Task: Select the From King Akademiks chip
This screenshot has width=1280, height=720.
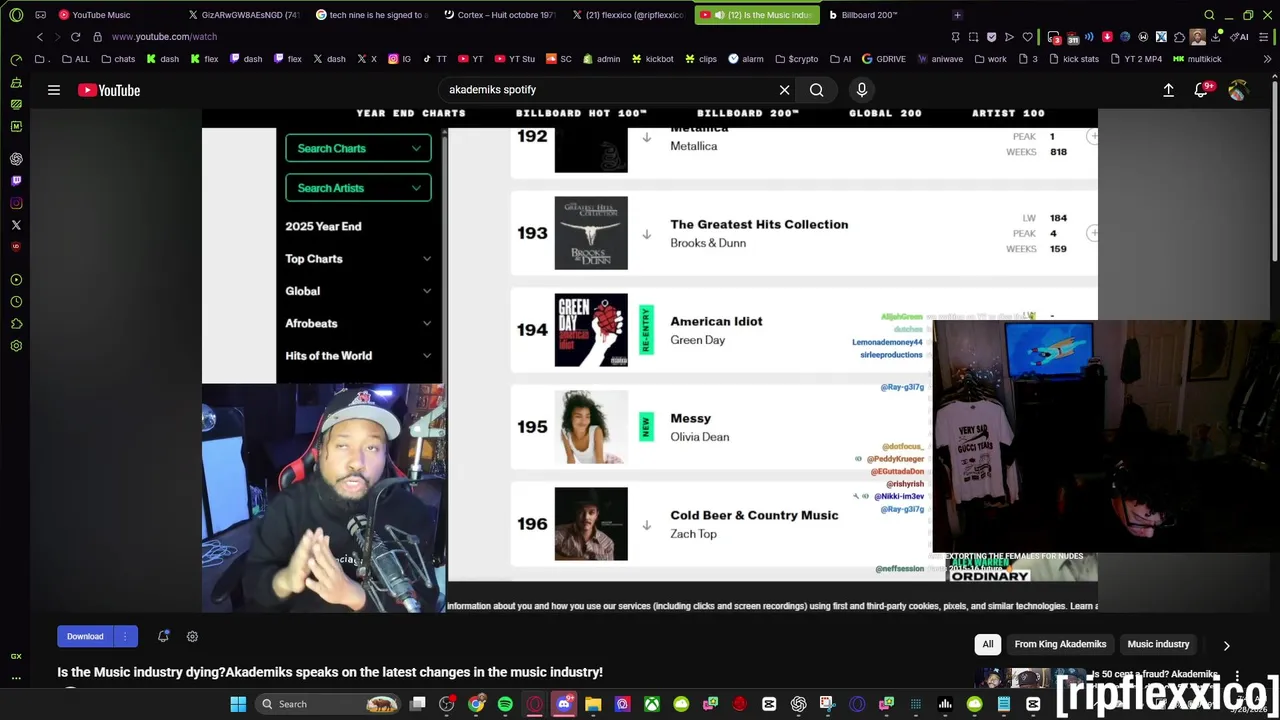Action: pyautogui.click(x=1060, y=644)
